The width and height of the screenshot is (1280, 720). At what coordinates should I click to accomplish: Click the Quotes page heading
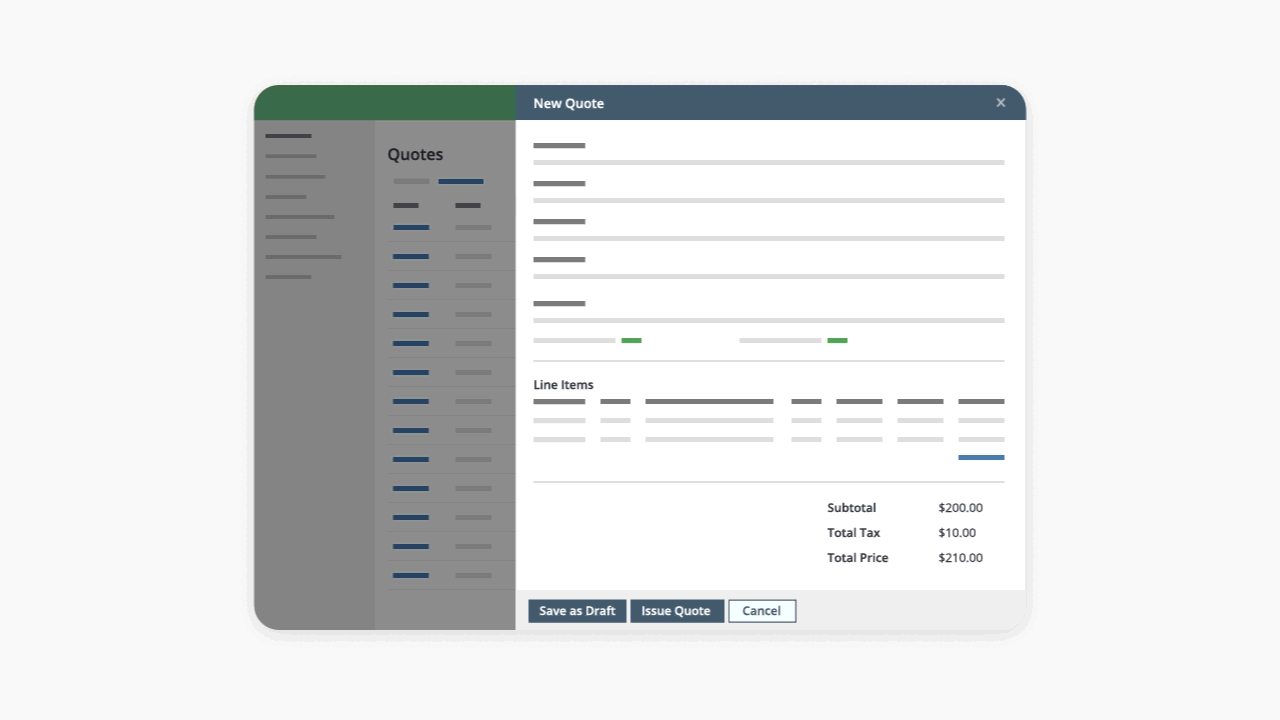pos(415,154)
